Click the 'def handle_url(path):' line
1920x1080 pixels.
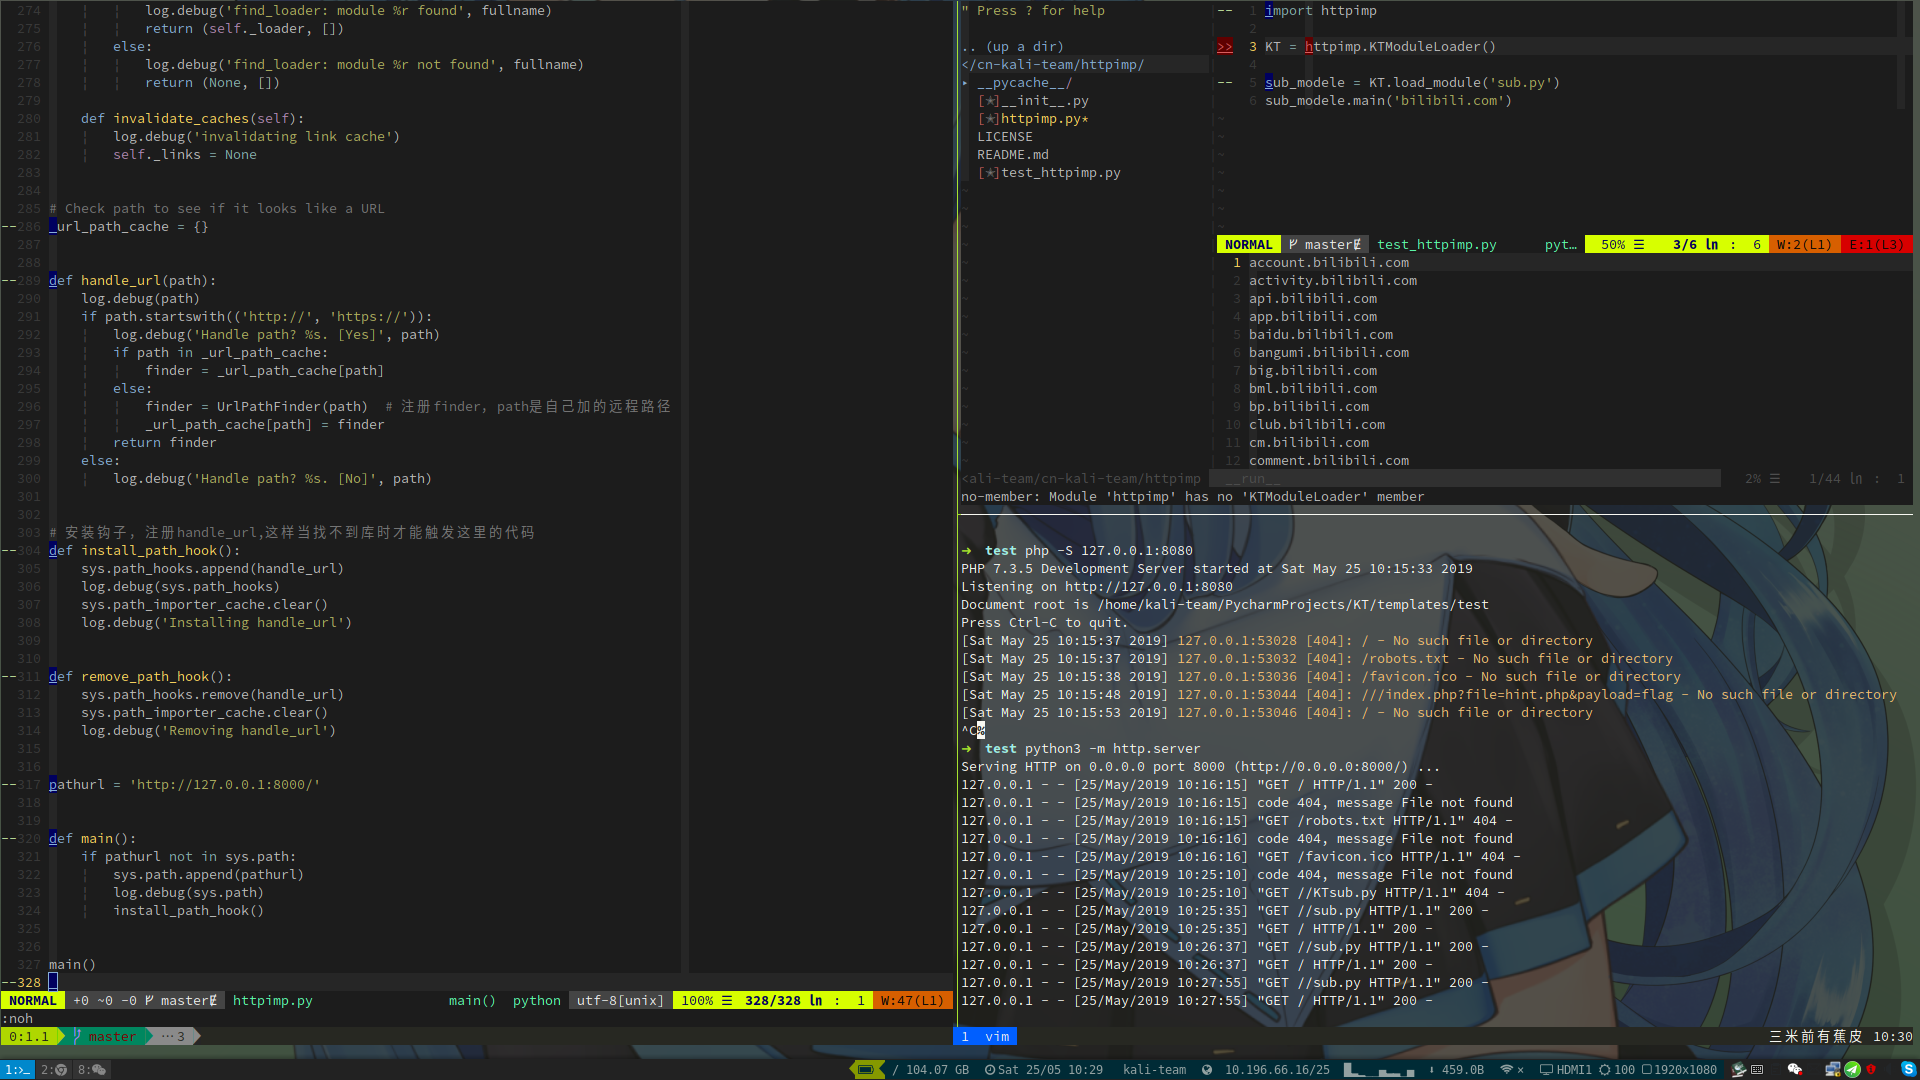[132, 281]
